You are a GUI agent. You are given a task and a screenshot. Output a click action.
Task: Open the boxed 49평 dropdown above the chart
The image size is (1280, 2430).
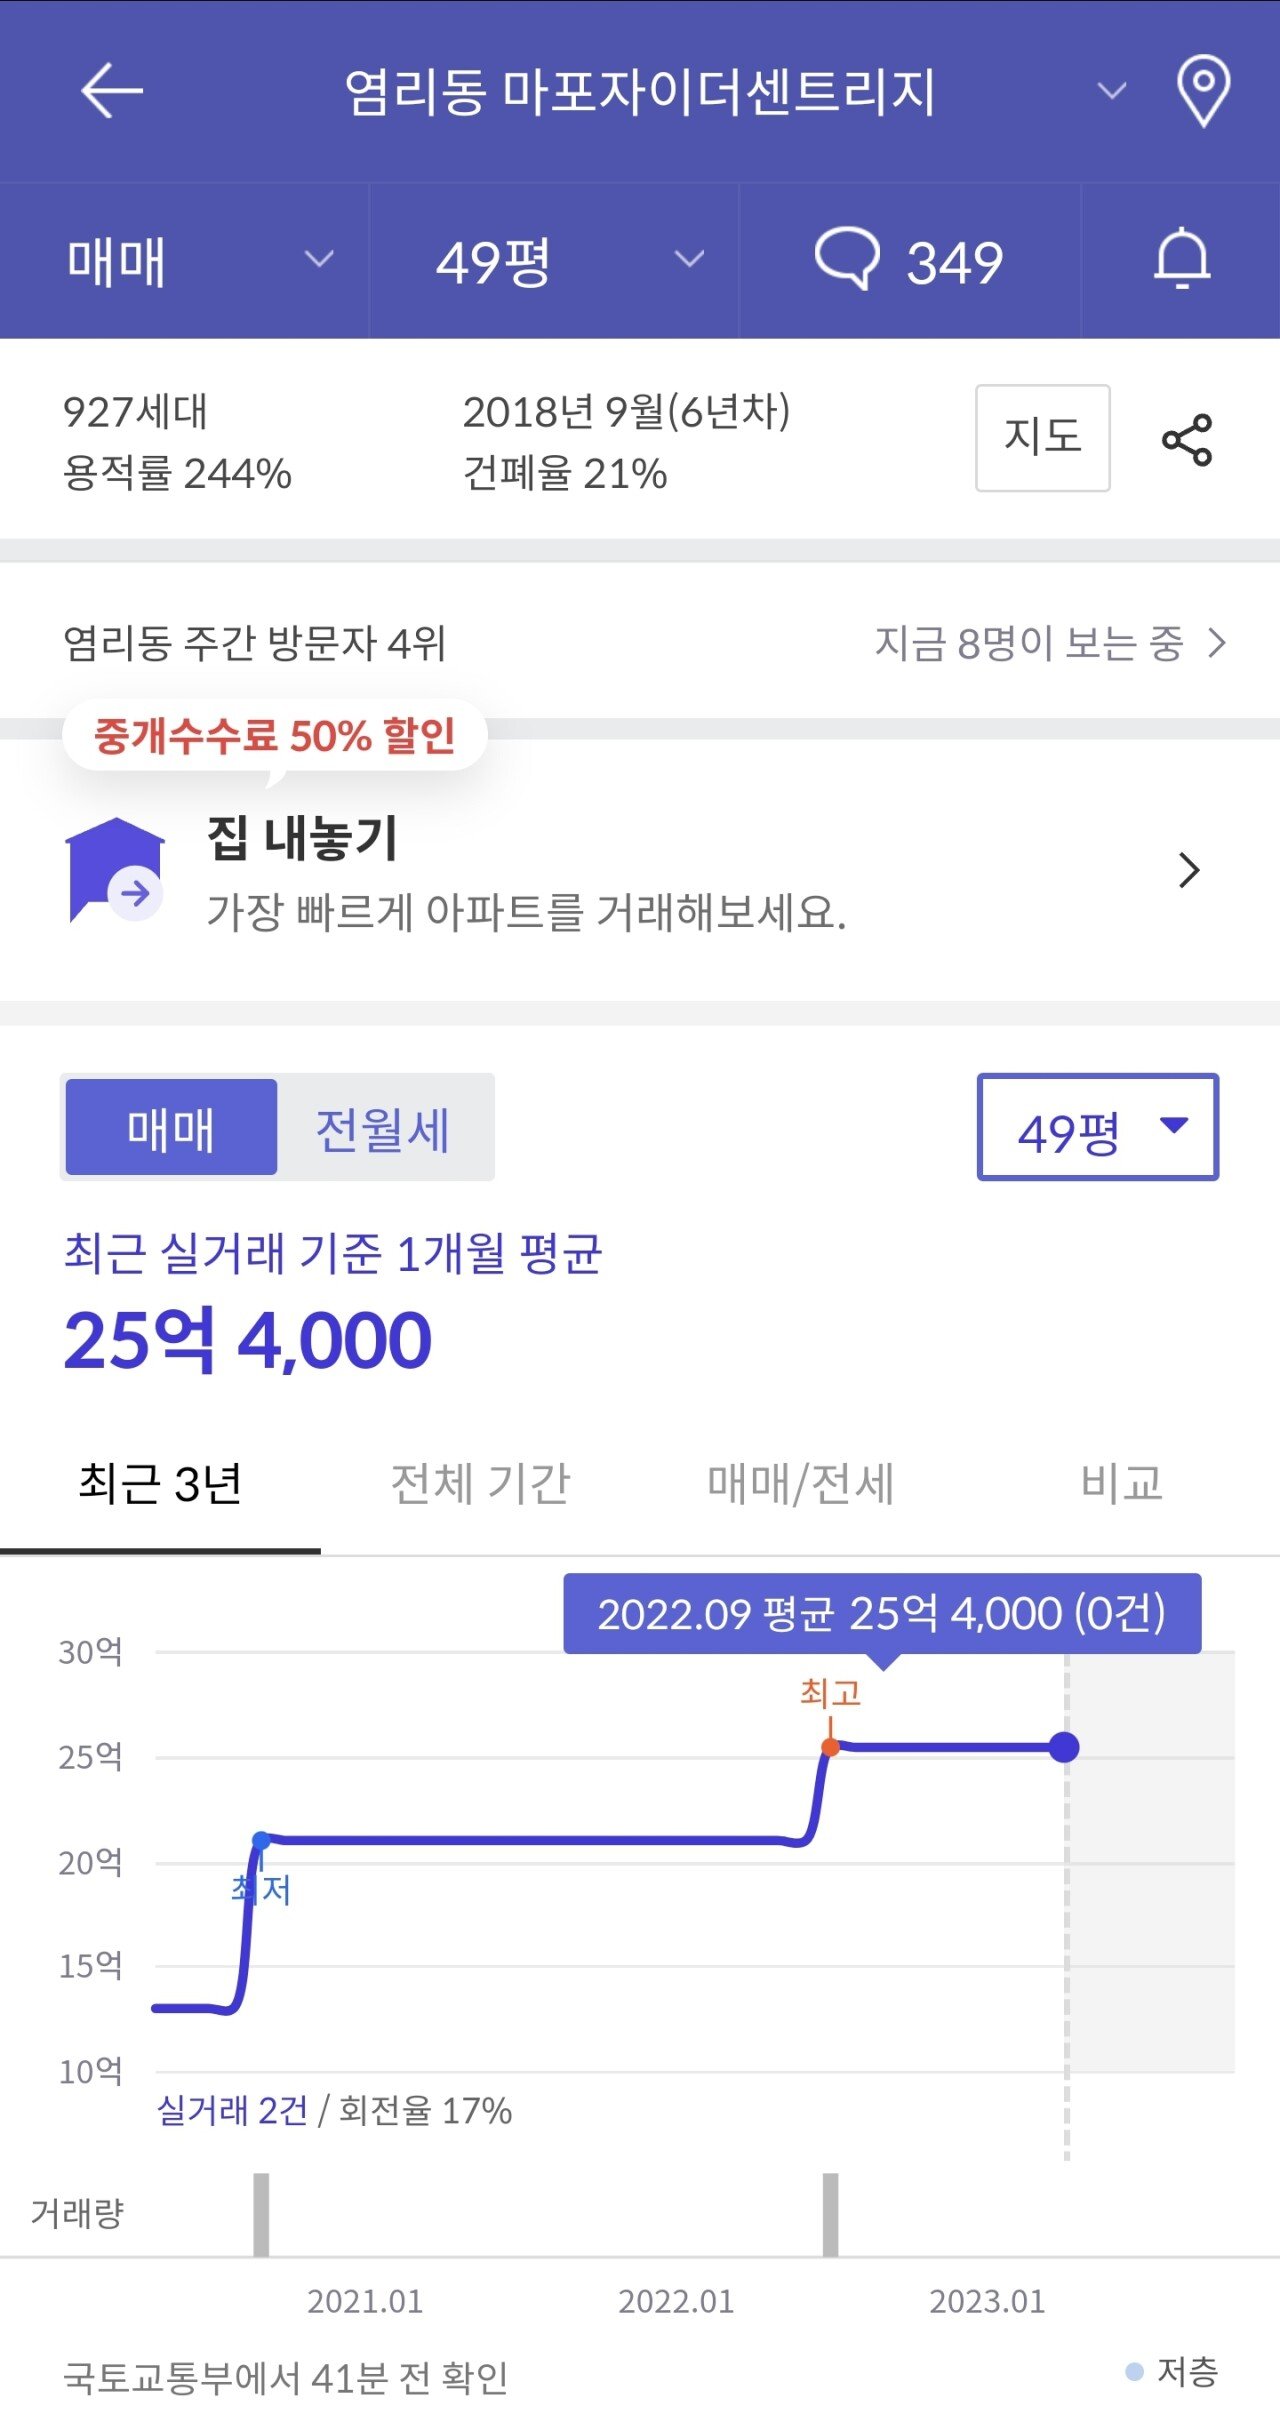click(1098, 1127)
